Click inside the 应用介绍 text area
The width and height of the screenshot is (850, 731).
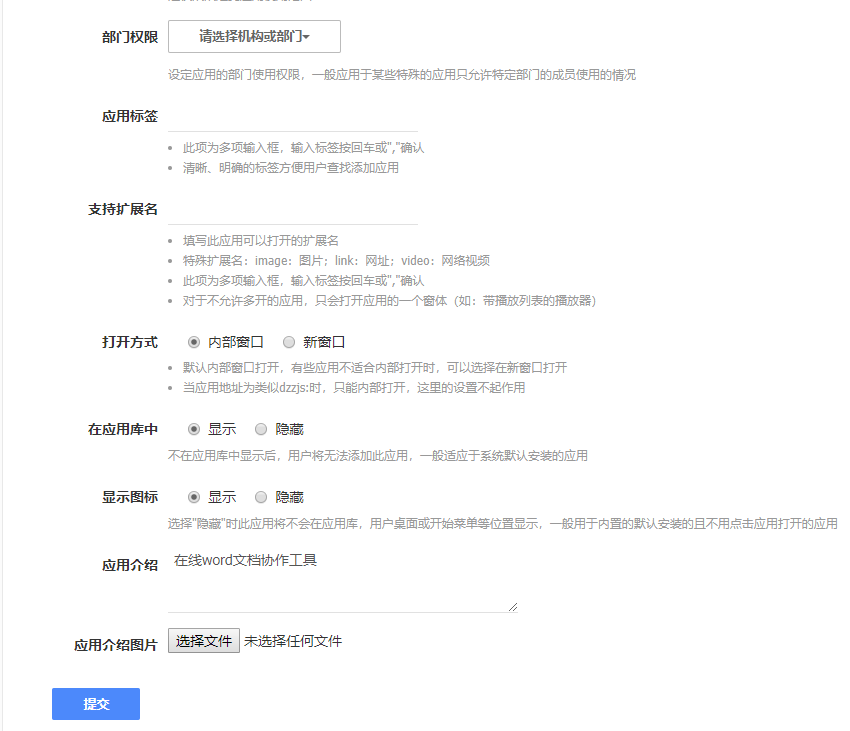click(342, 580)
